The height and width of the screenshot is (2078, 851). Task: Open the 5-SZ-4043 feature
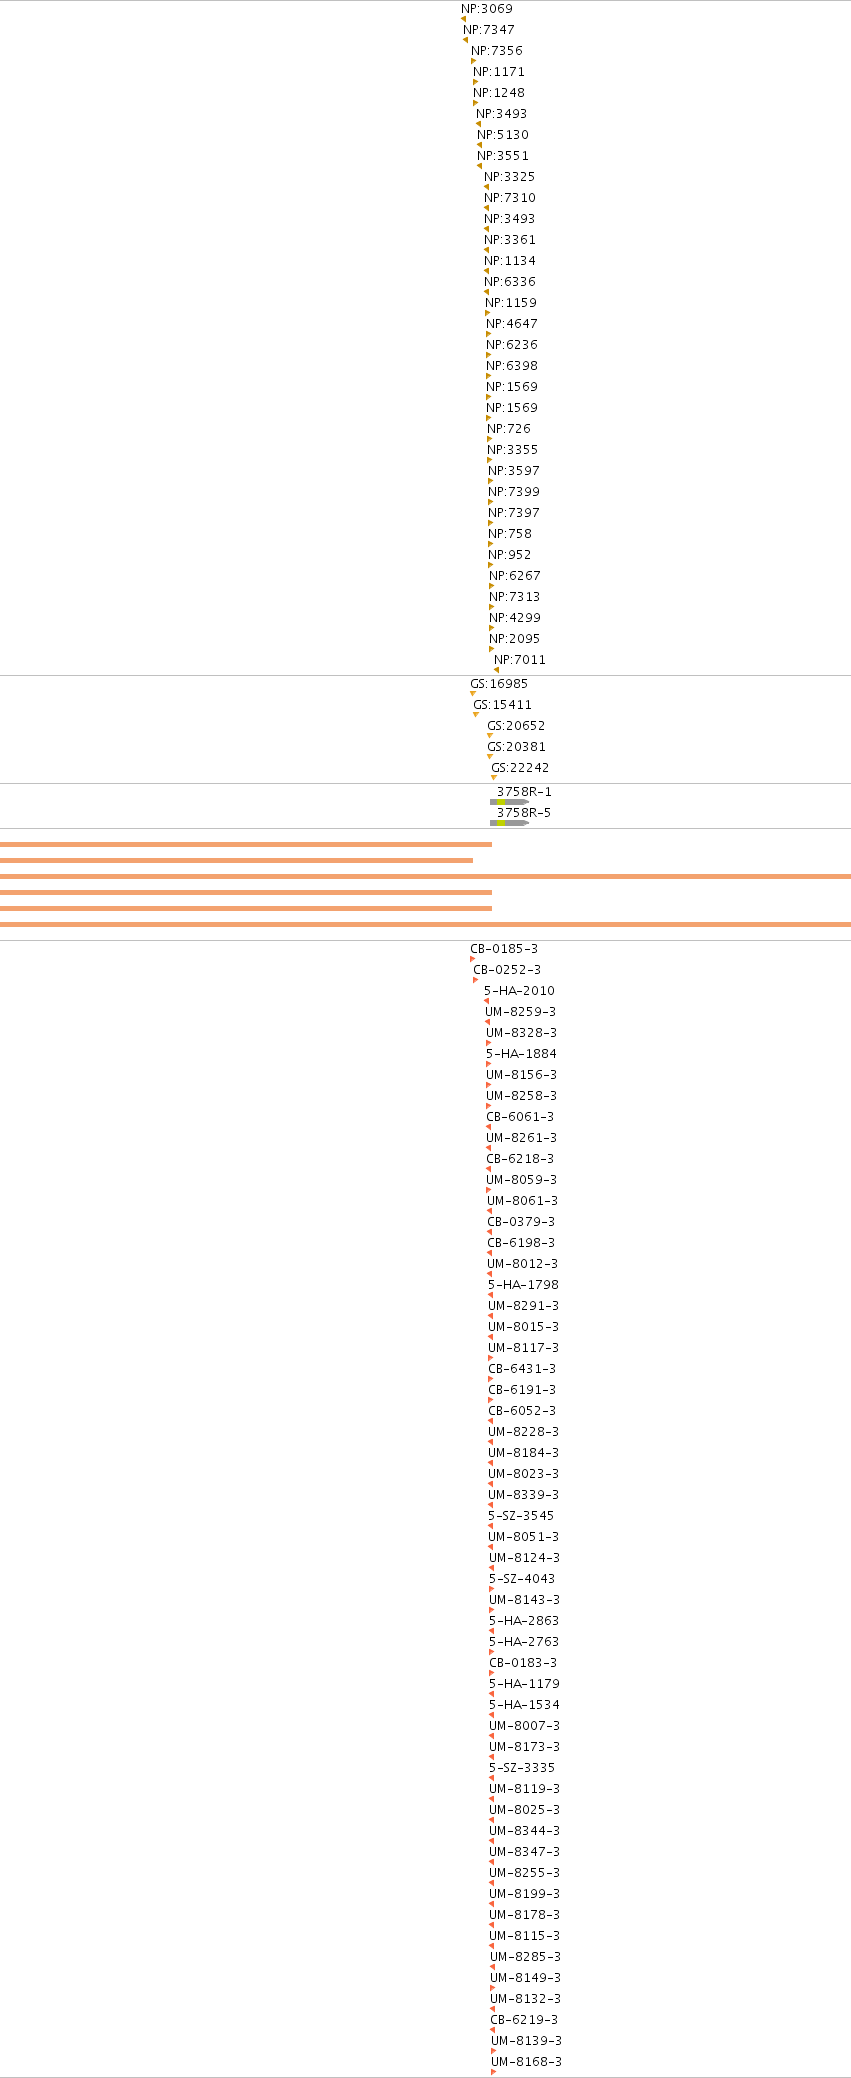tap(522, 1579)
